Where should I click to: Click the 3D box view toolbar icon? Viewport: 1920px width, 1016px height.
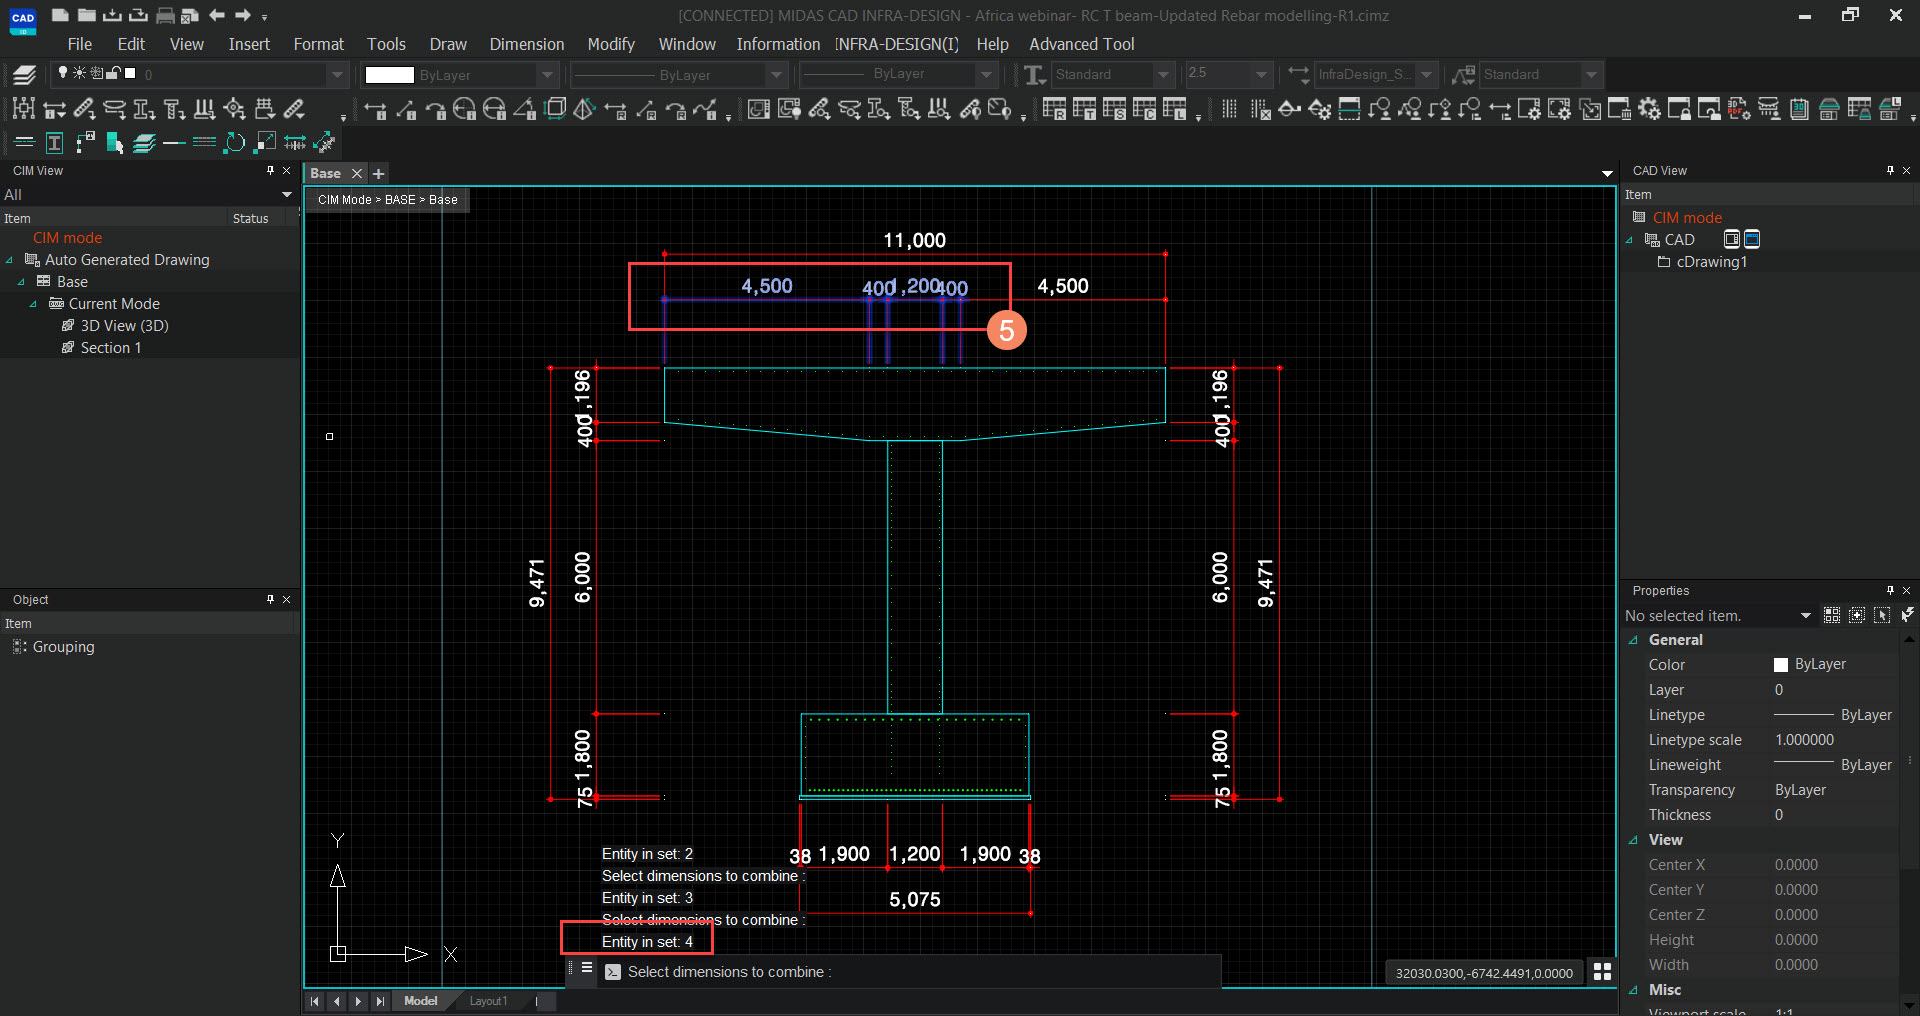(x=556, y=109)
